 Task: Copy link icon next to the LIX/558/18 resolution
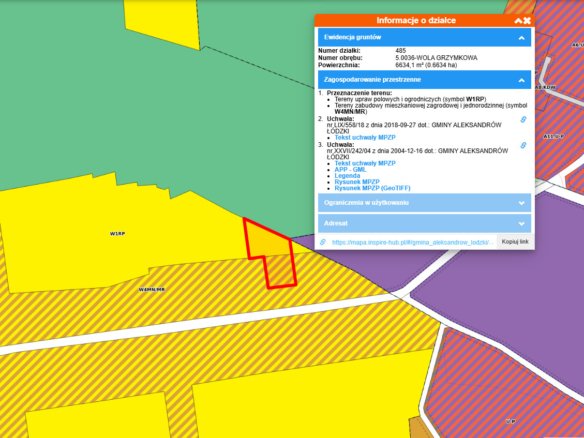(x=523, y=120)
